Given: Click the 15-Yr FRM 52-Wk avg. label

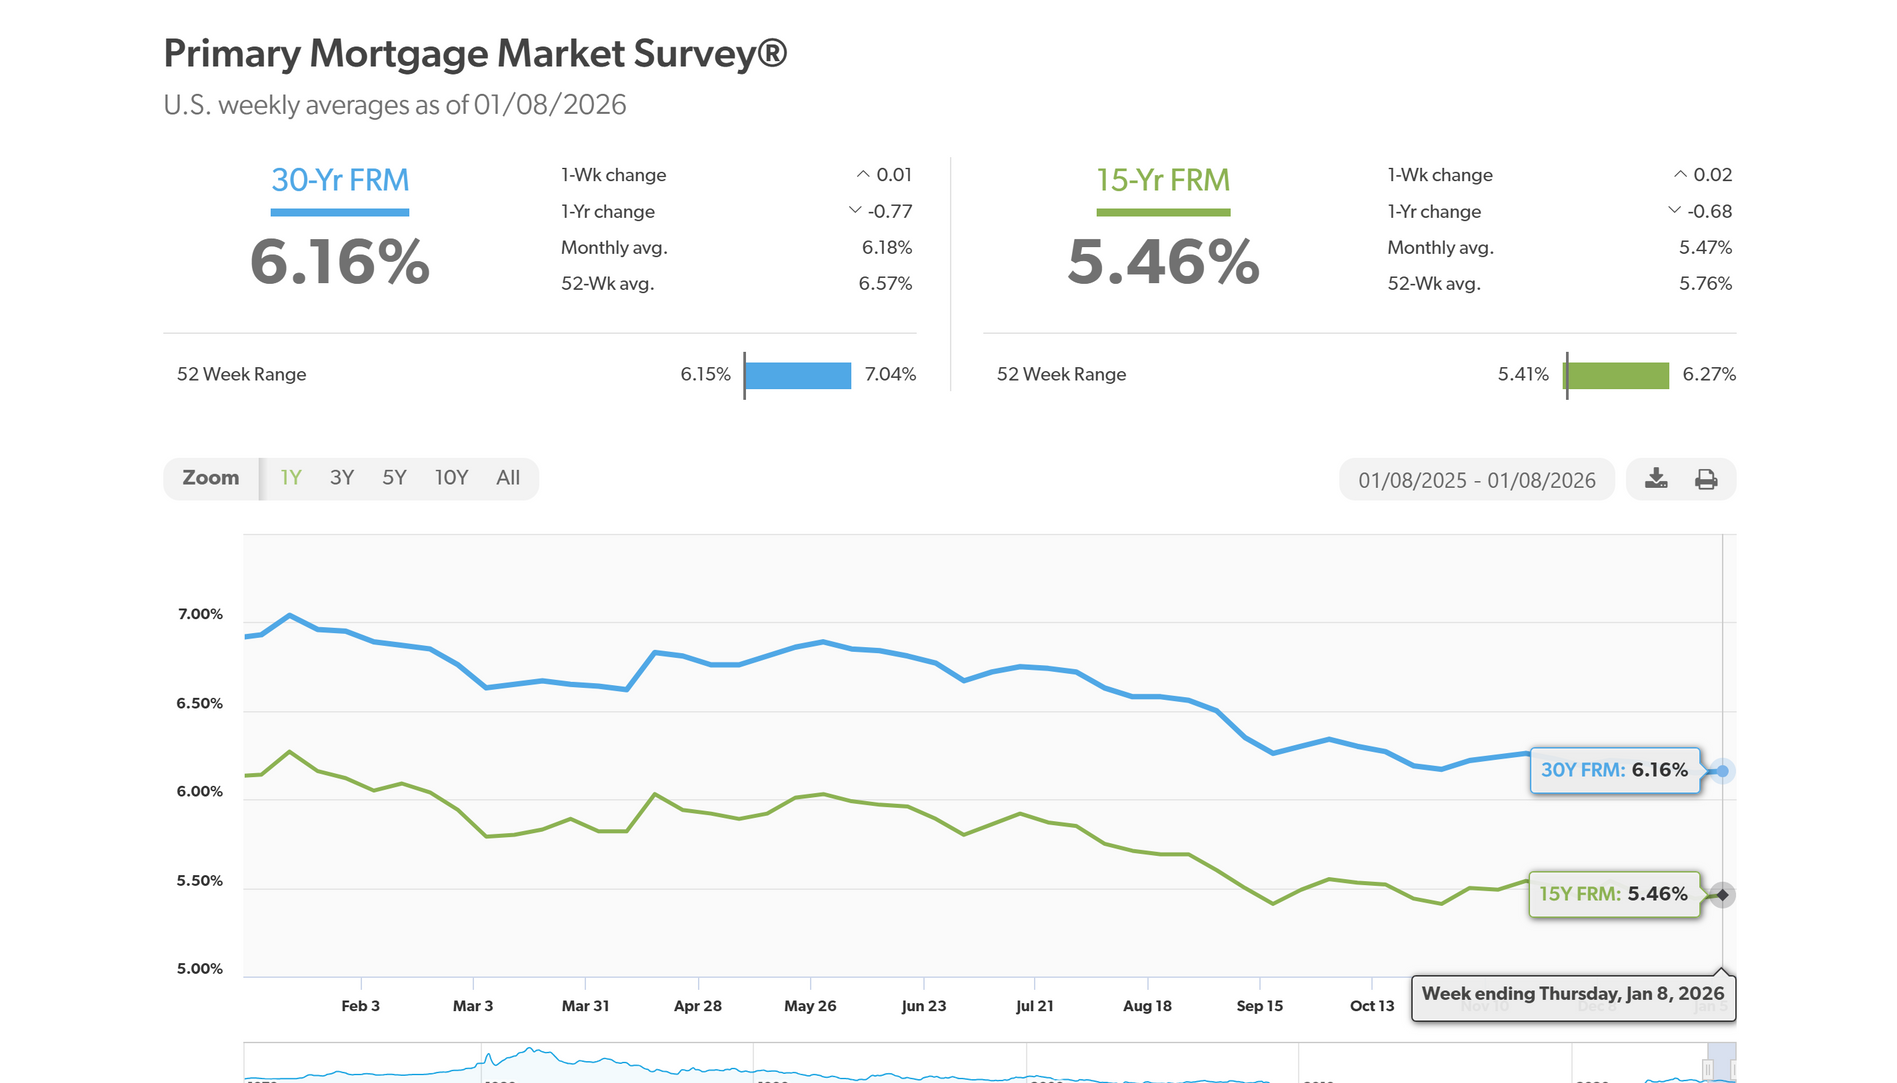Looking at the screenshot, I should click(1434, 283).
